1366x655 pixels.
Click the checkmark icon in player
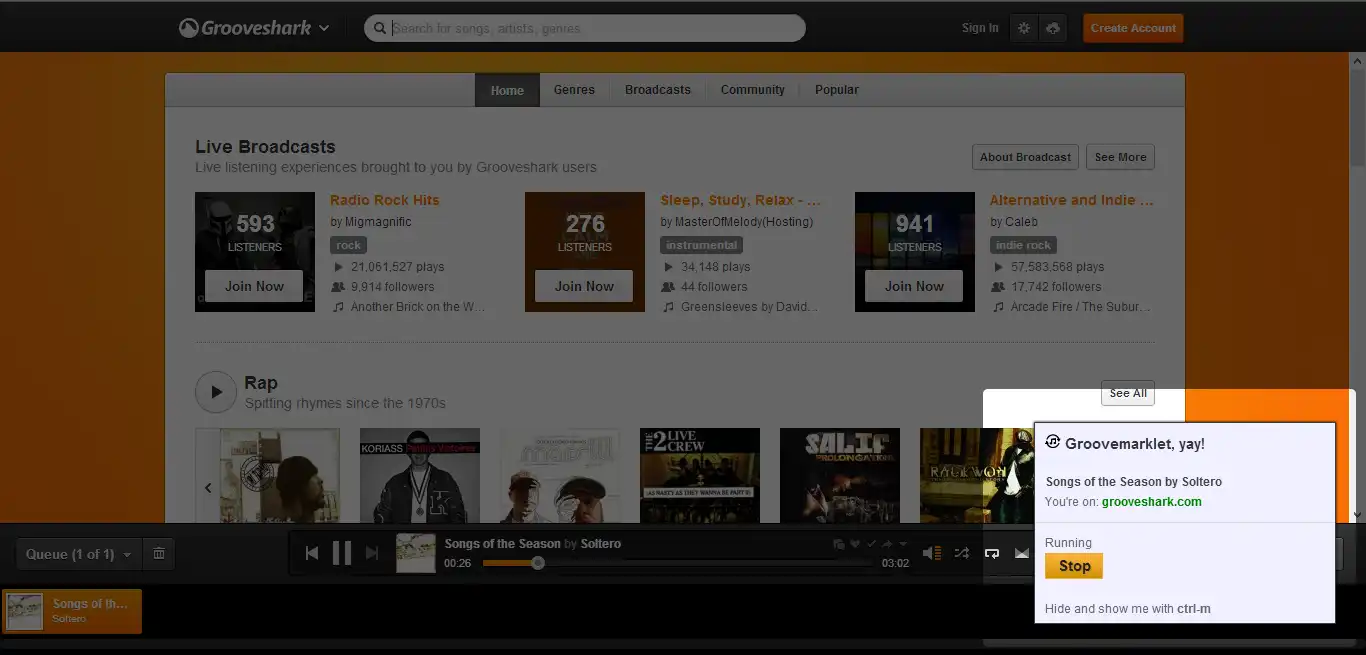point(871,544)
